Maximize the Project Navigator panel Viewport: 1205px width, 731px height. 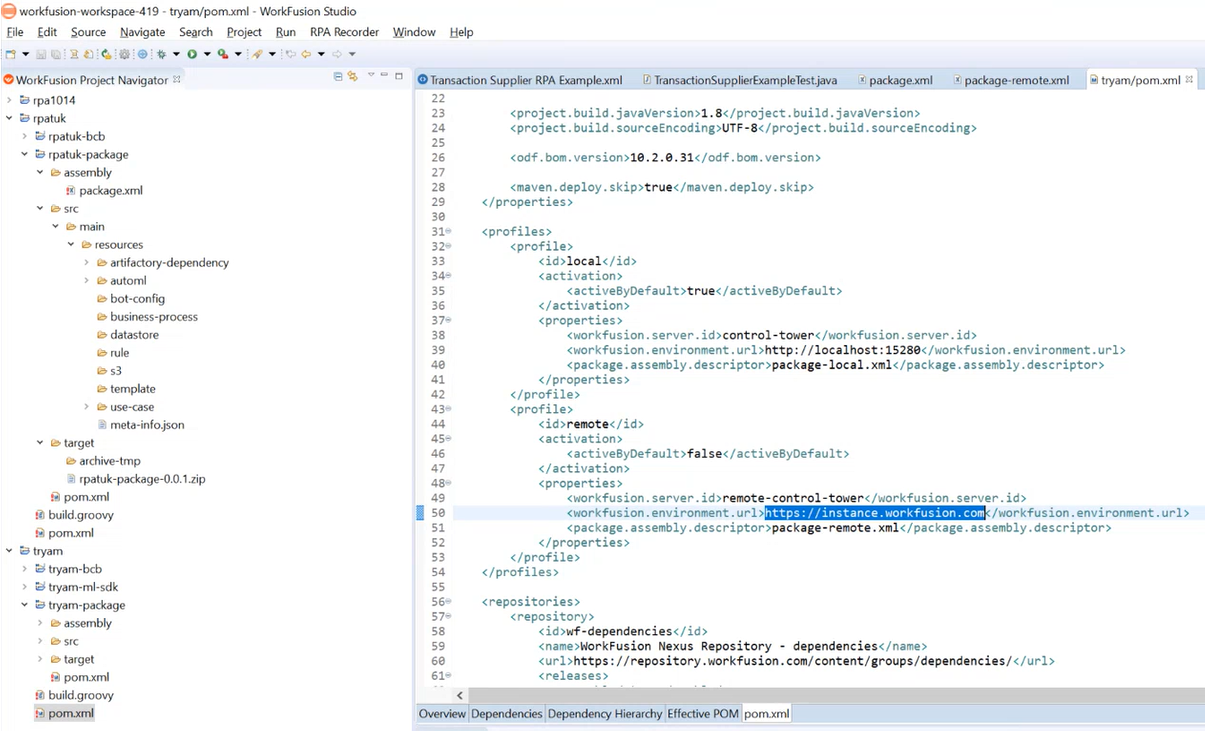(x=399, y=76)
